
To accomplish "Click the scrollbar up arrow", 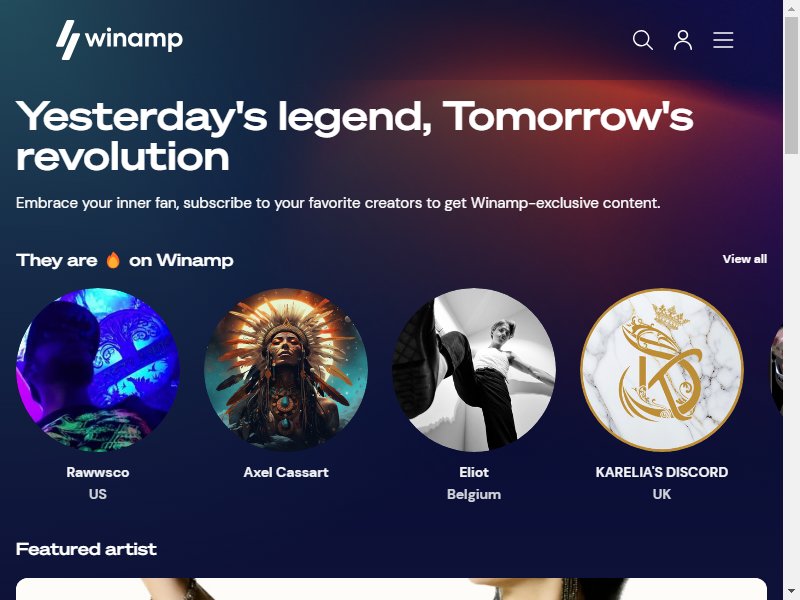I will coord(791,8).
